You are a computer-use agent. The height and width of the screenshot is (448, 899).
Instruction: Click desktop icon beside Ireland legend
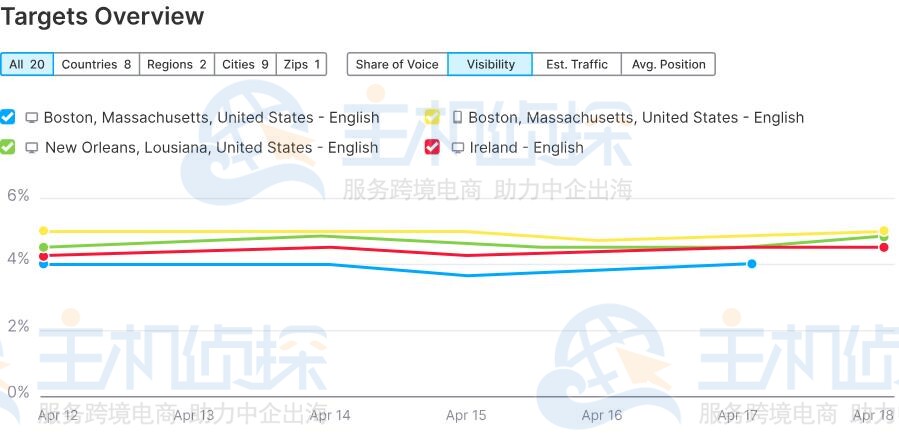(458, 148)
